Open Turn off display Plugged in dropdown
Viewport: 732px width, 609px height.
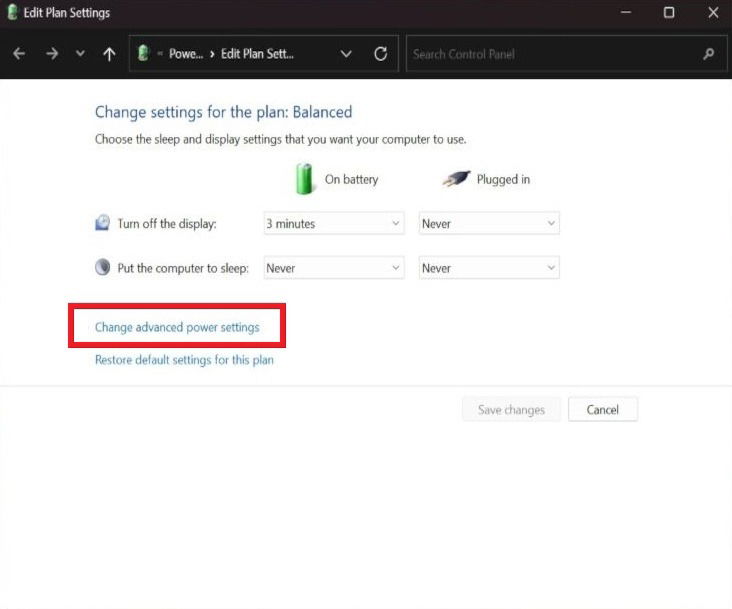489,224
